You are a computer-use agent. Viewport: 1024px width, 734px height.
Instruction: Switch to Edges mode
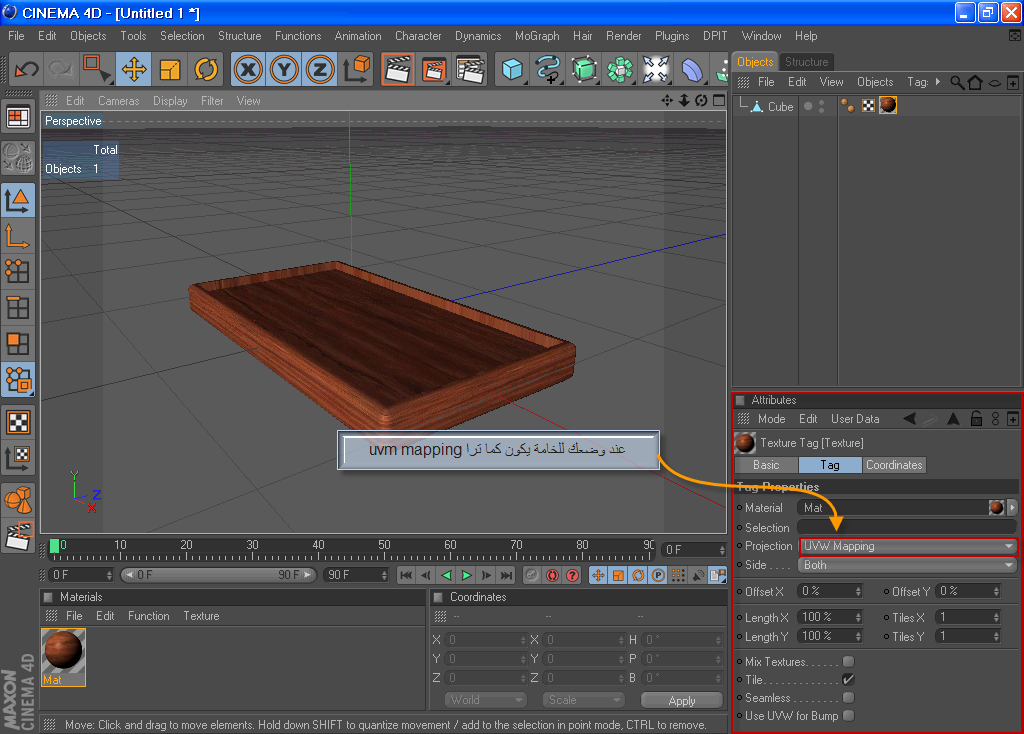pyautogui.click(x=18, y=308)
